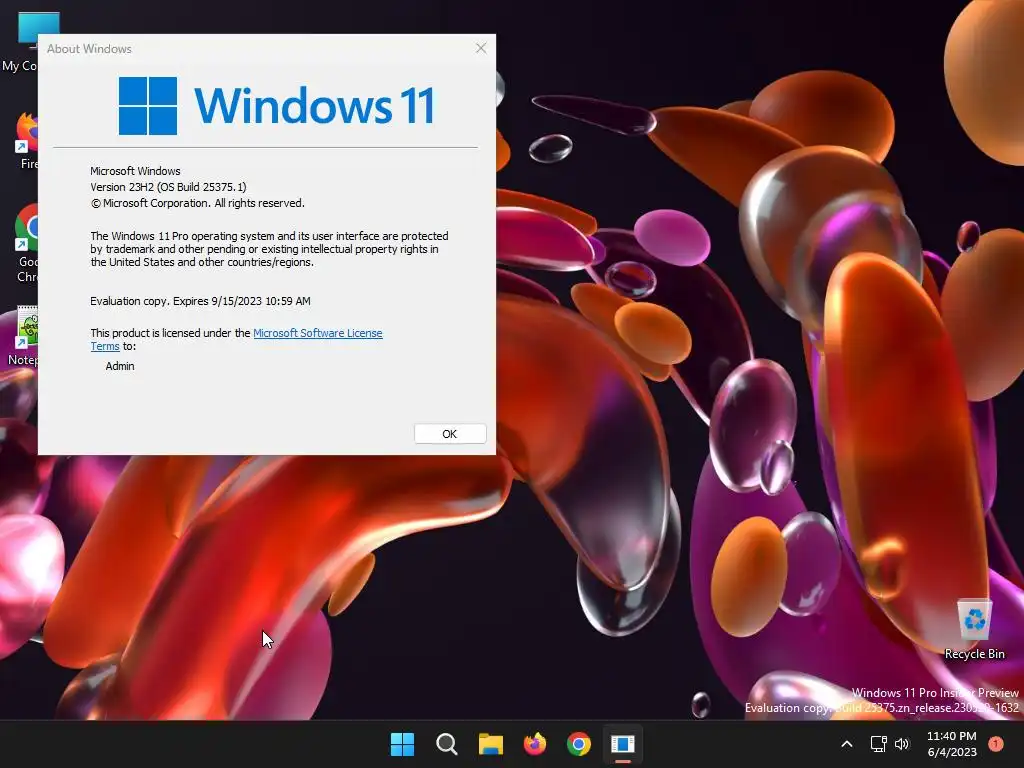Click the "Microsoft Windows" text line
Screen dimensions: 1024x768
point(135,171)
